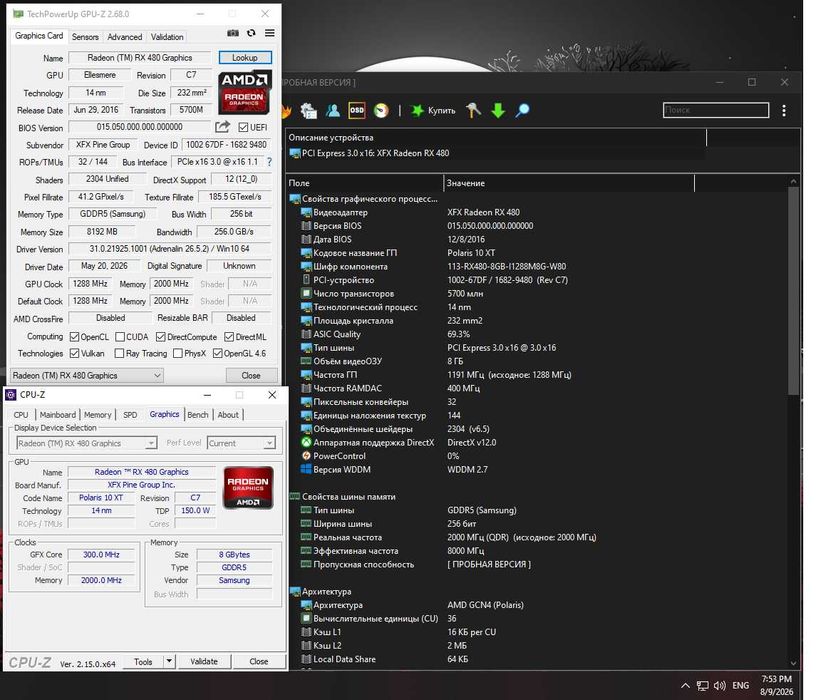Click the user silhouette icon in AIDA64 toolbar
This screenshot has height=700, width=821.
point(333,110)
